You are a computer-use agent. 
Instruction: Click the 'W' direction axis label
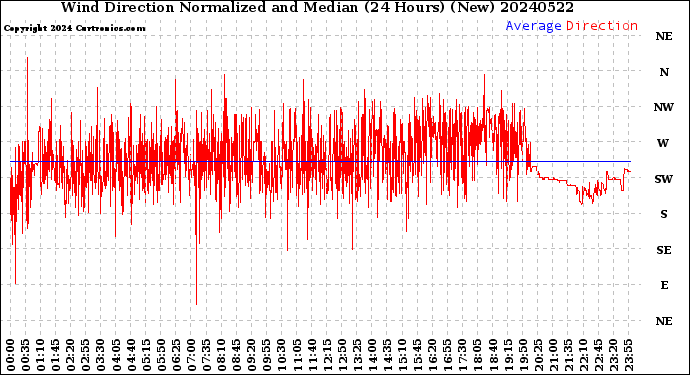pyautogui.click(x=663, y=143)
